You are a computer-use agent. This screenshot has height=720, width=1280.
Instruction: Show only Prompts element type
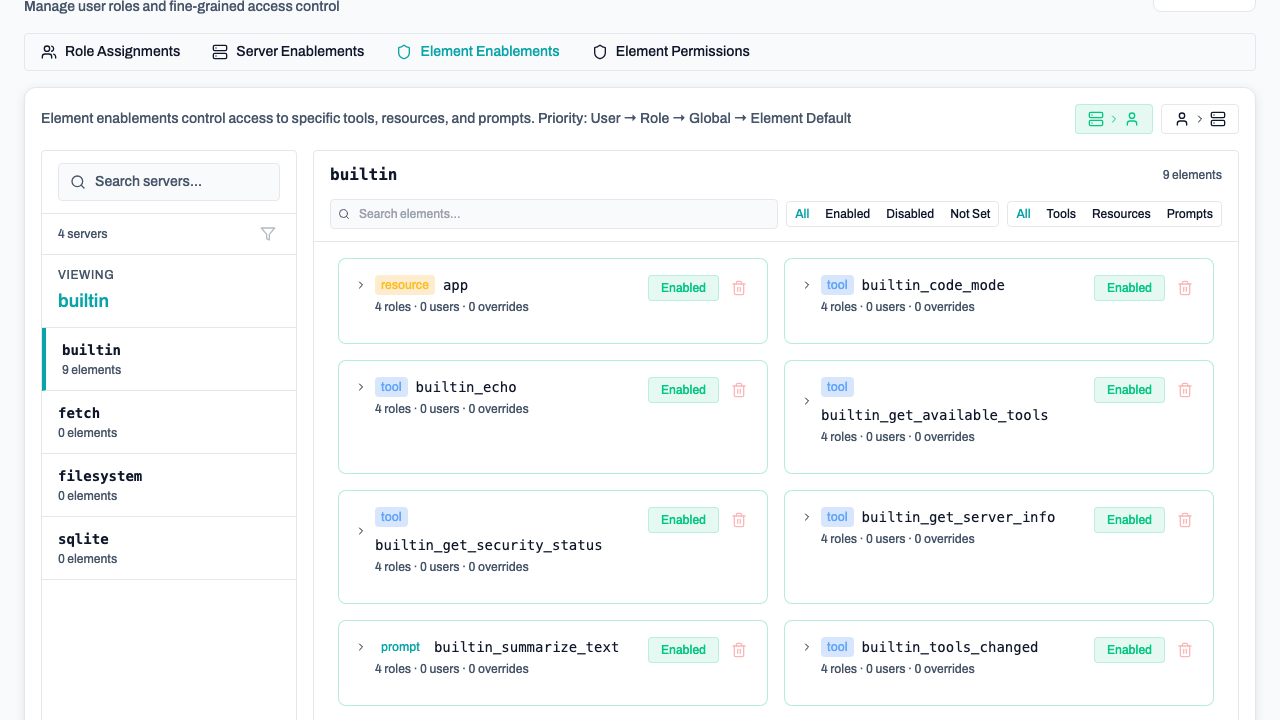point(1189,214)
